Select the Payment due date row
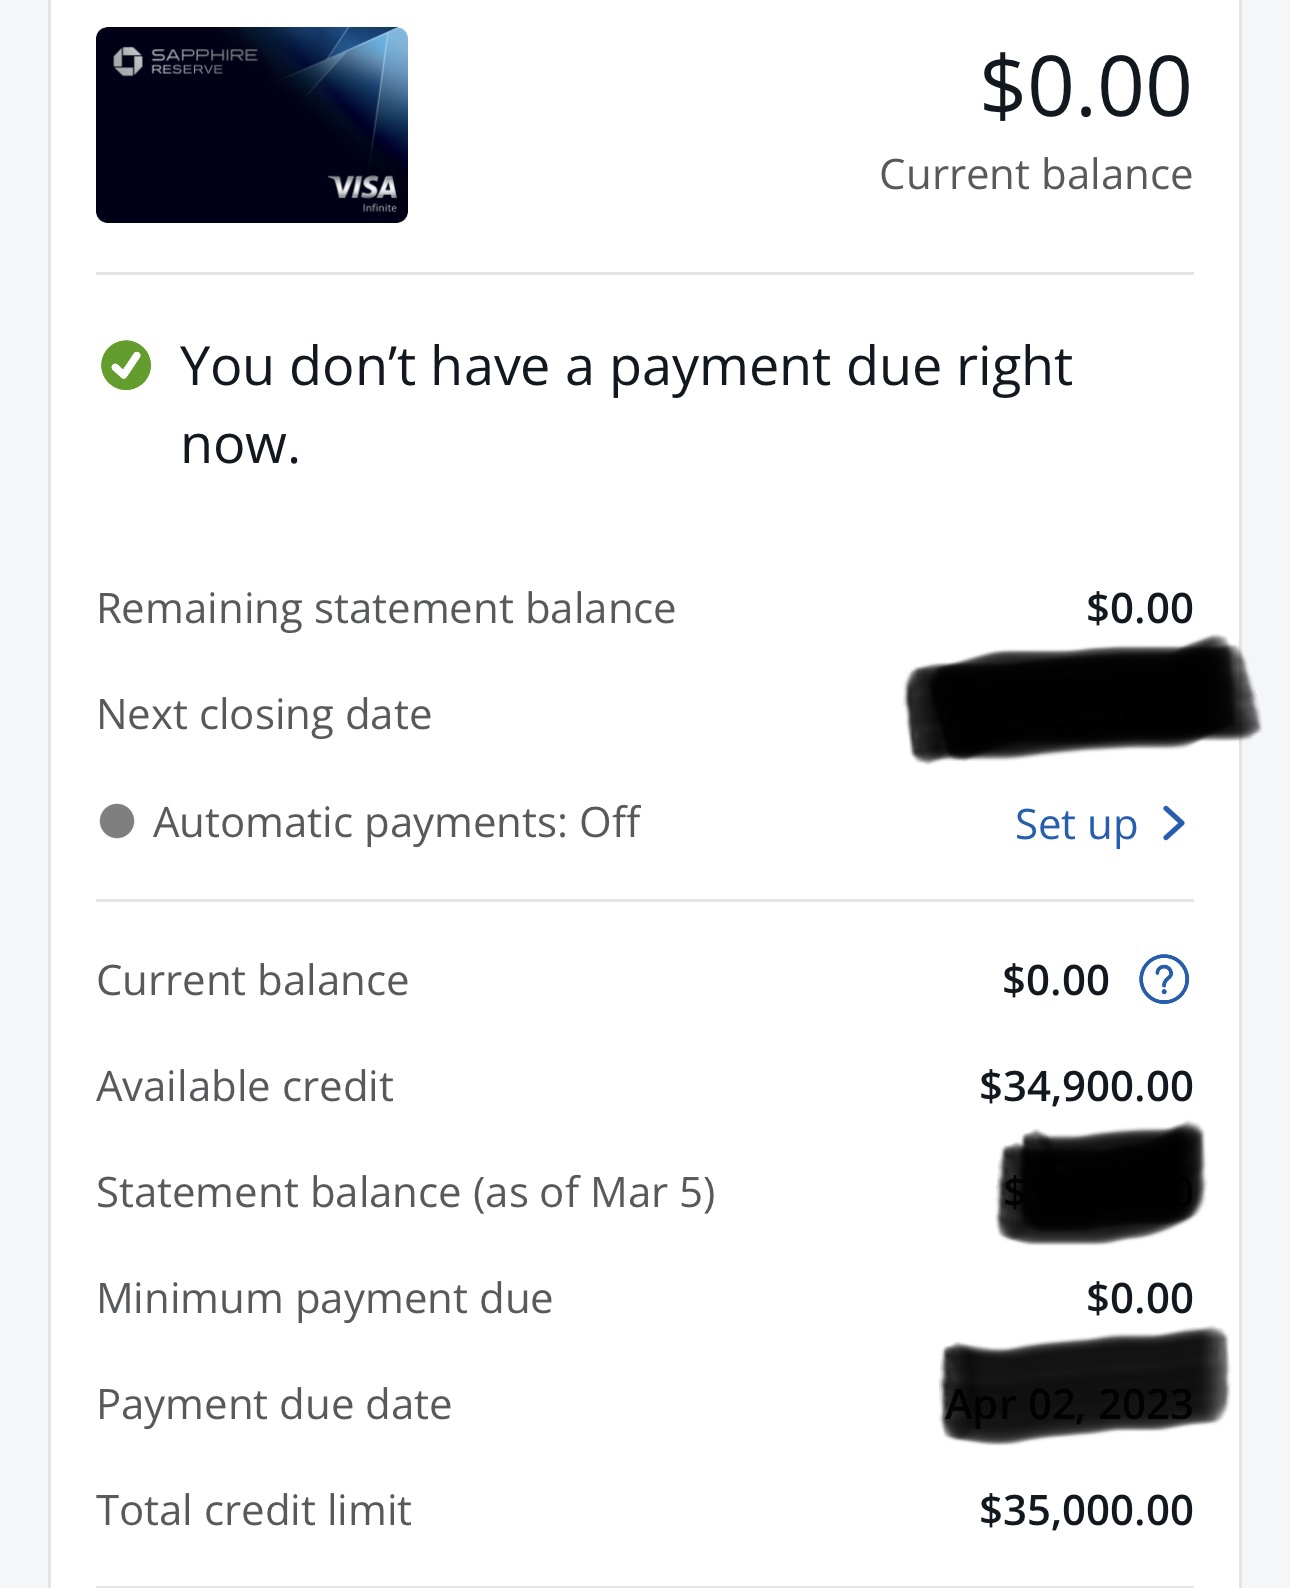The height and width of the screenshot is (1588, 1290). 273,1404
